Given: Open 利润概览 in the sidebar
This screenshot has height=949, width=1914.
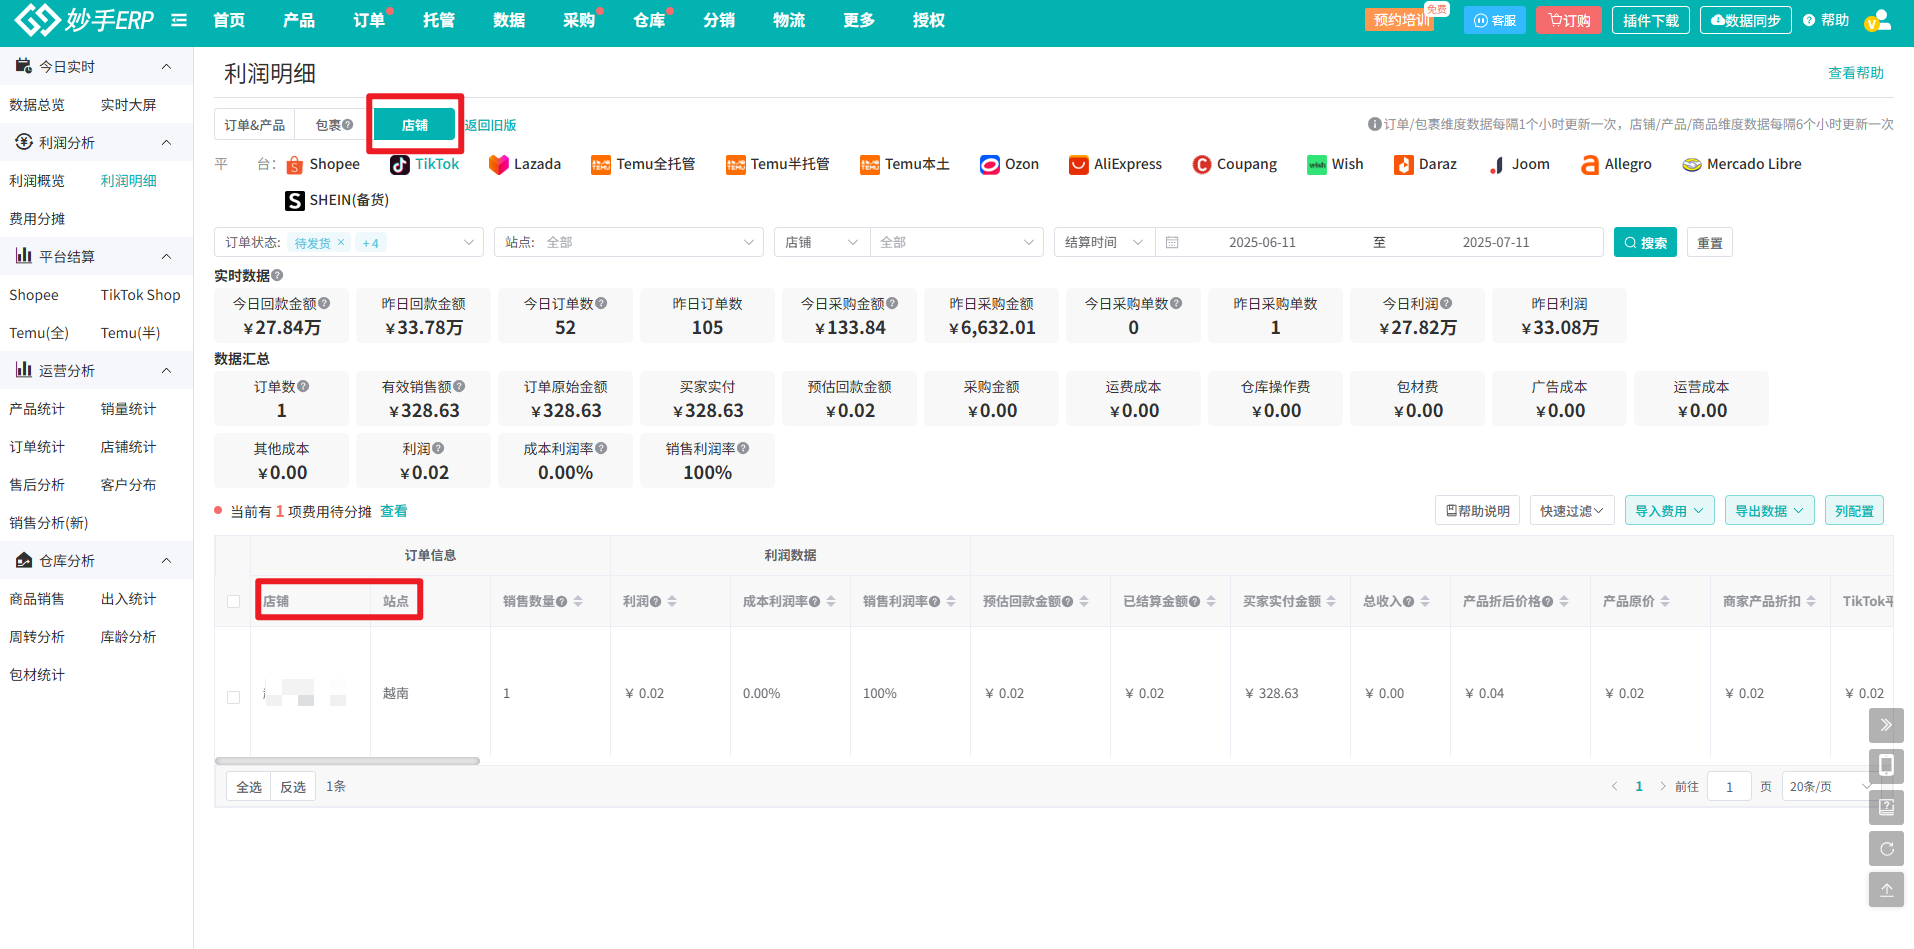Looking at the screenshot, I should 37,181.
